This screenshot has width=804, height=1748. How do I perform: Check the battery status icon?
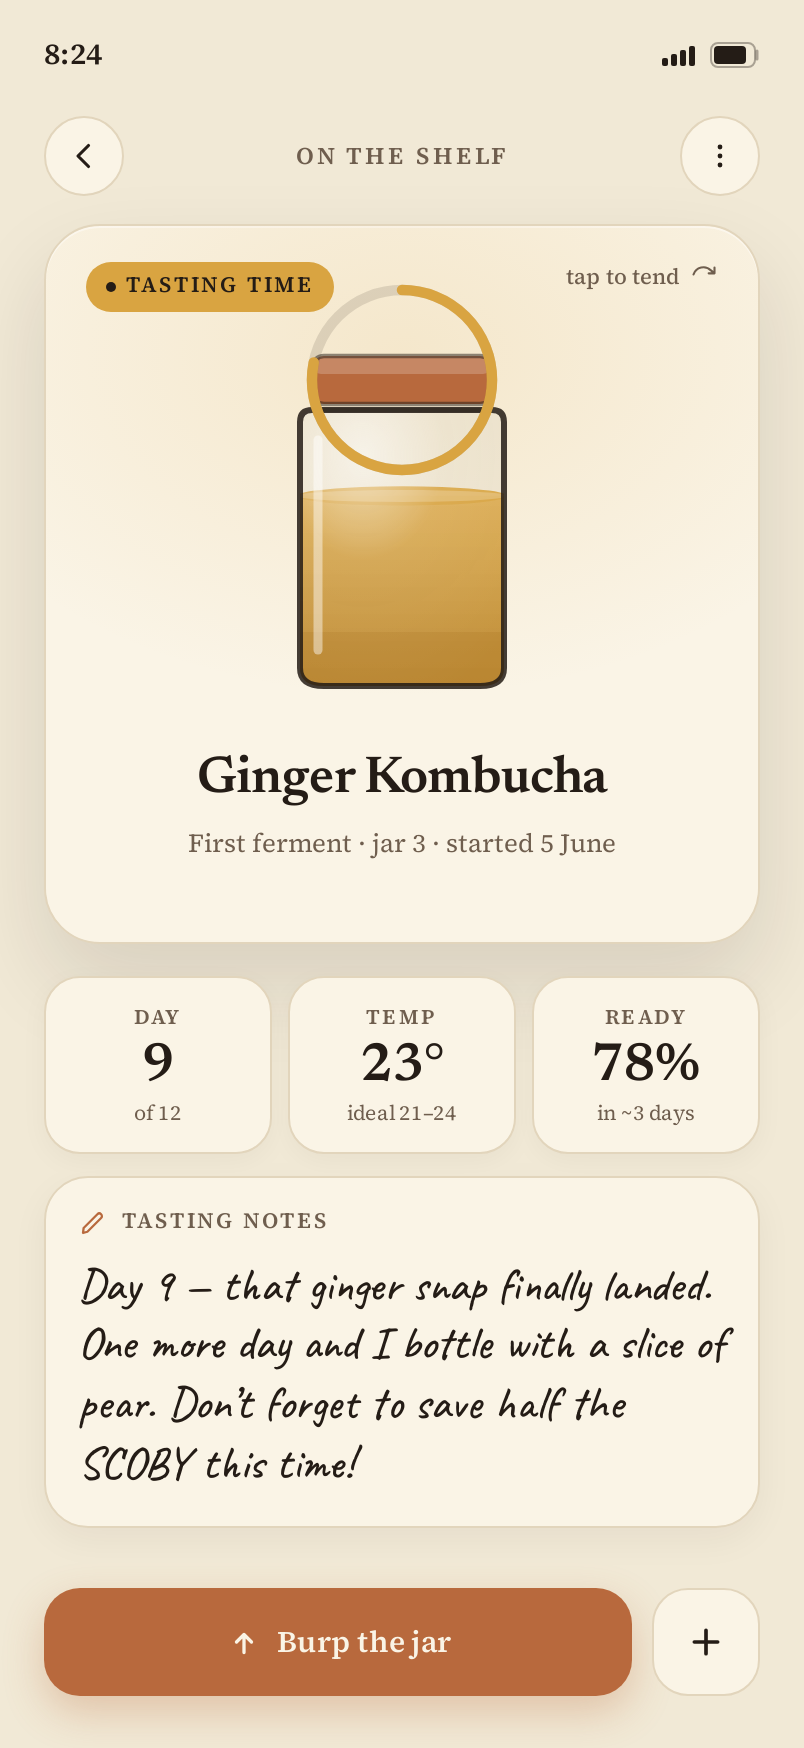point(734,55)
